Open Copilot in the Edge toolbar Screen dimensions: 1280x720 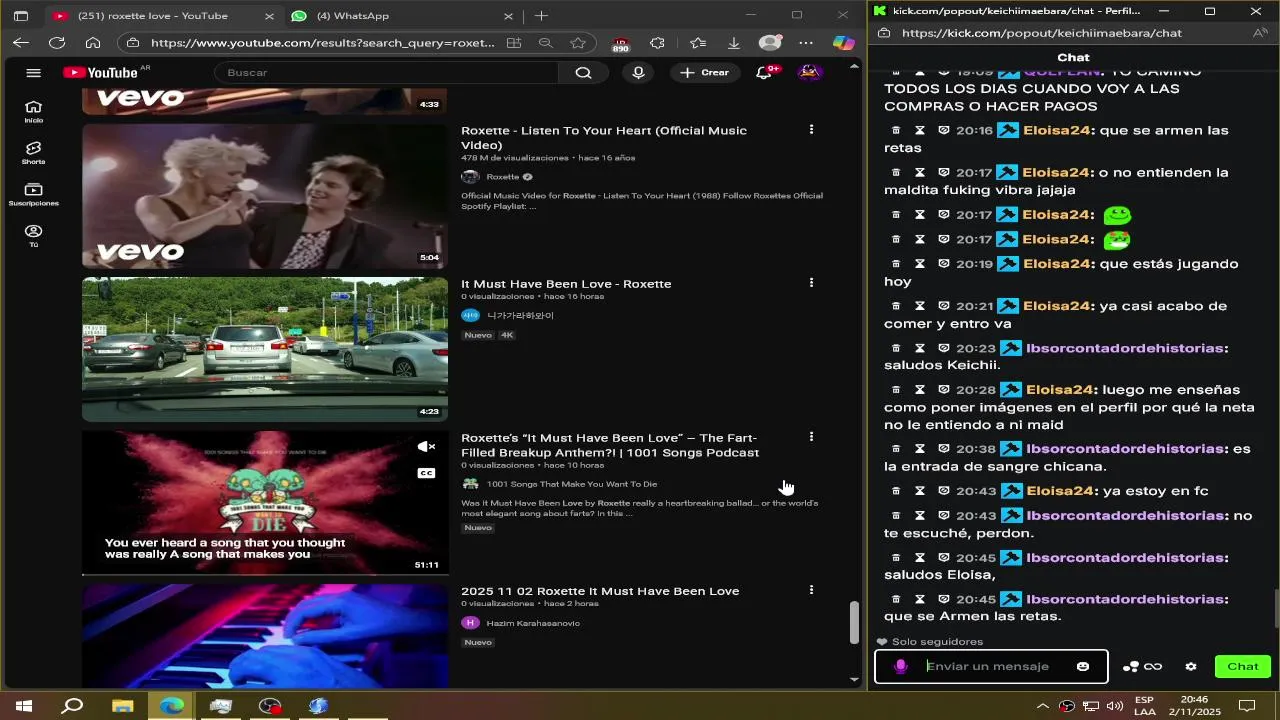843,43
